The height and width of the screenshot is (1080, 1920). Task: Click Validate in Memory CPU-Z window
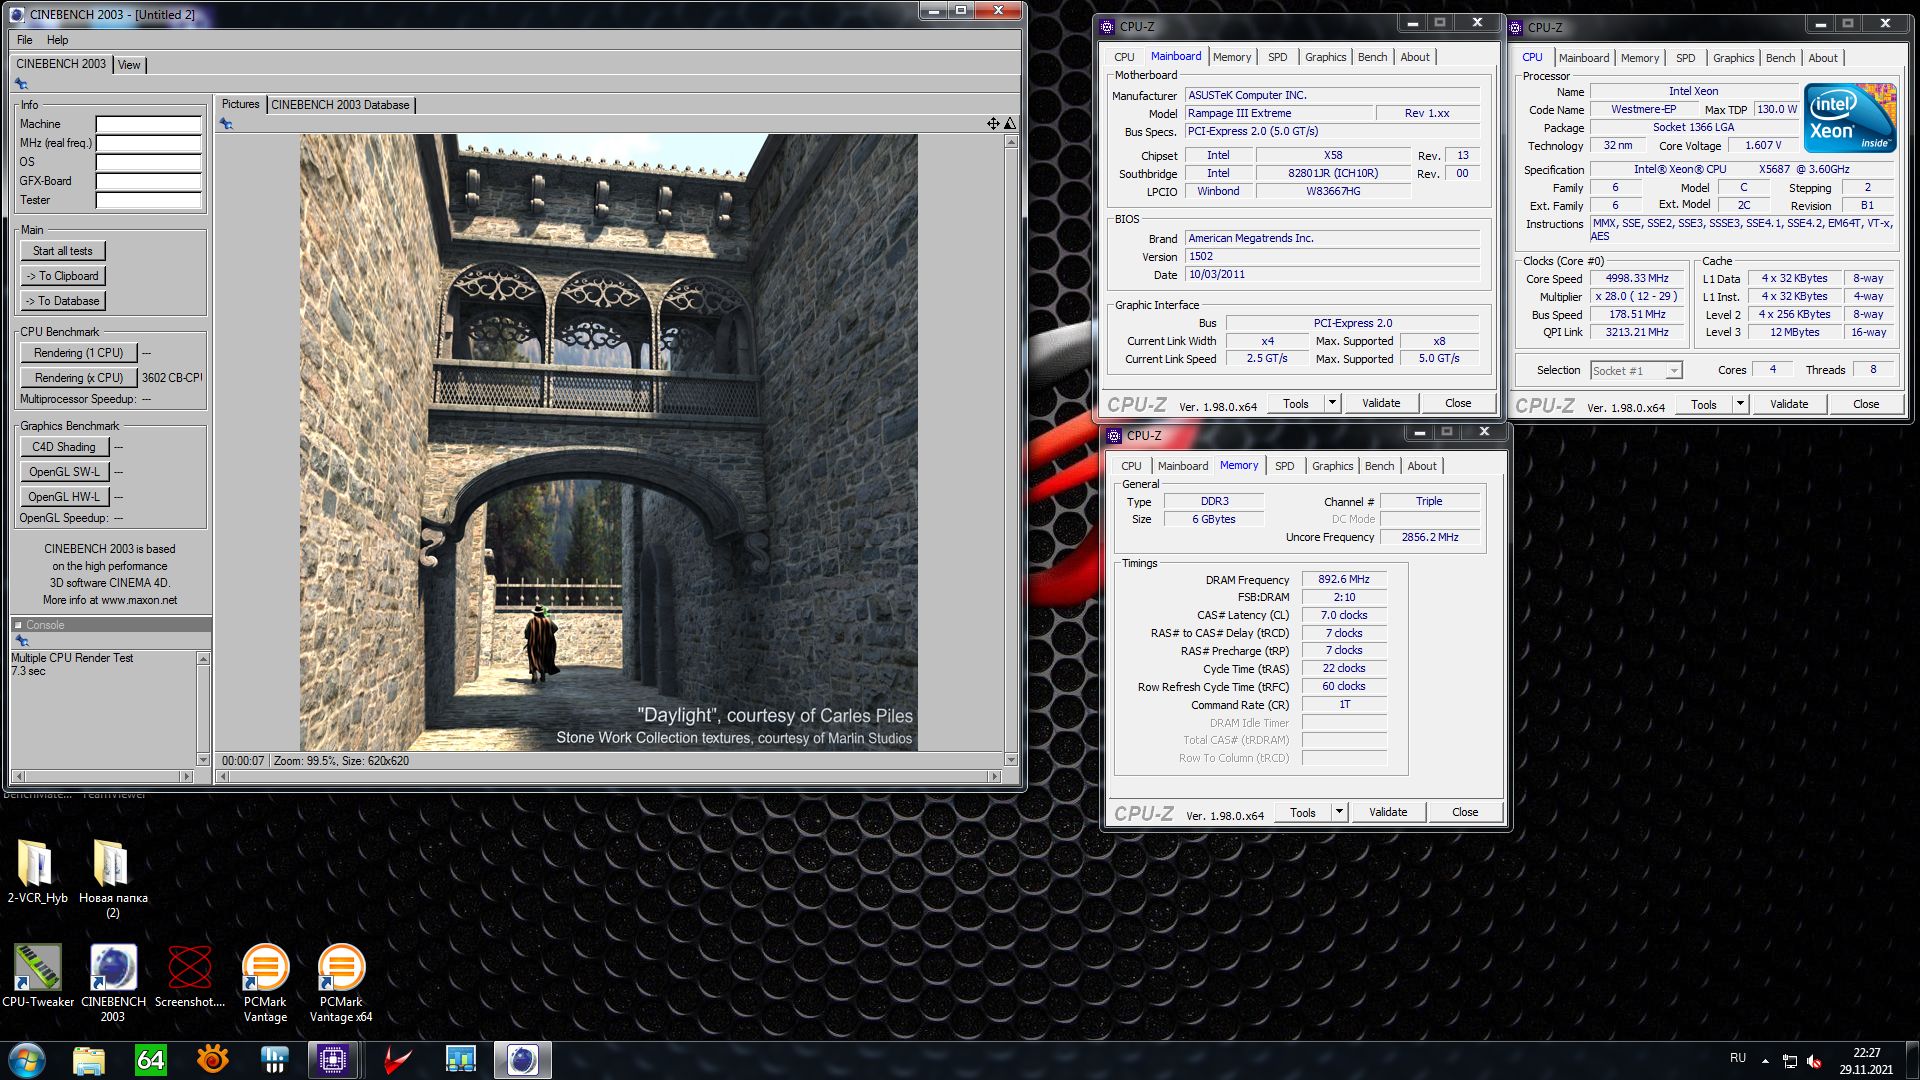(1388, 812)
